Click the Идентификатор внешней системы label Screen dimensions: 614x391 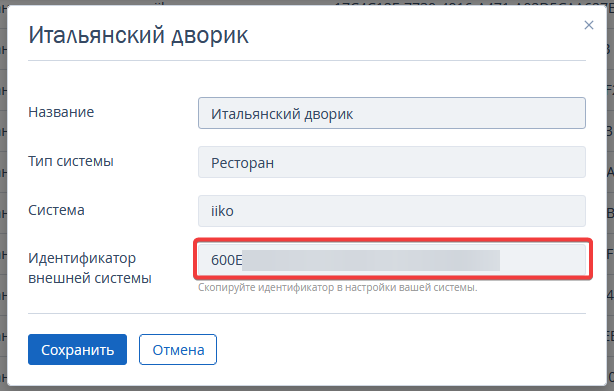click(90, 268)
